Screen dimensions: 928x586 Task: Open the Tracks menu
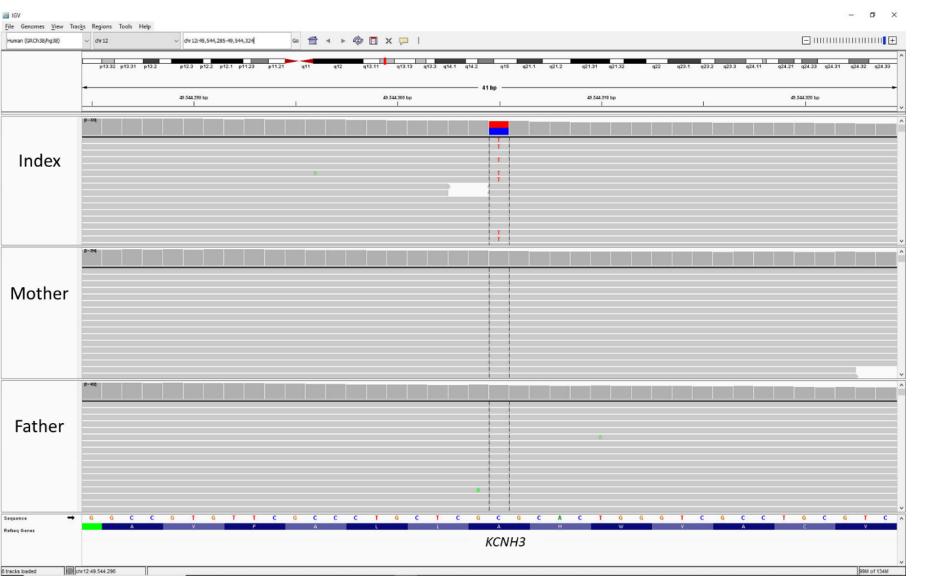[x=78, y=27]
